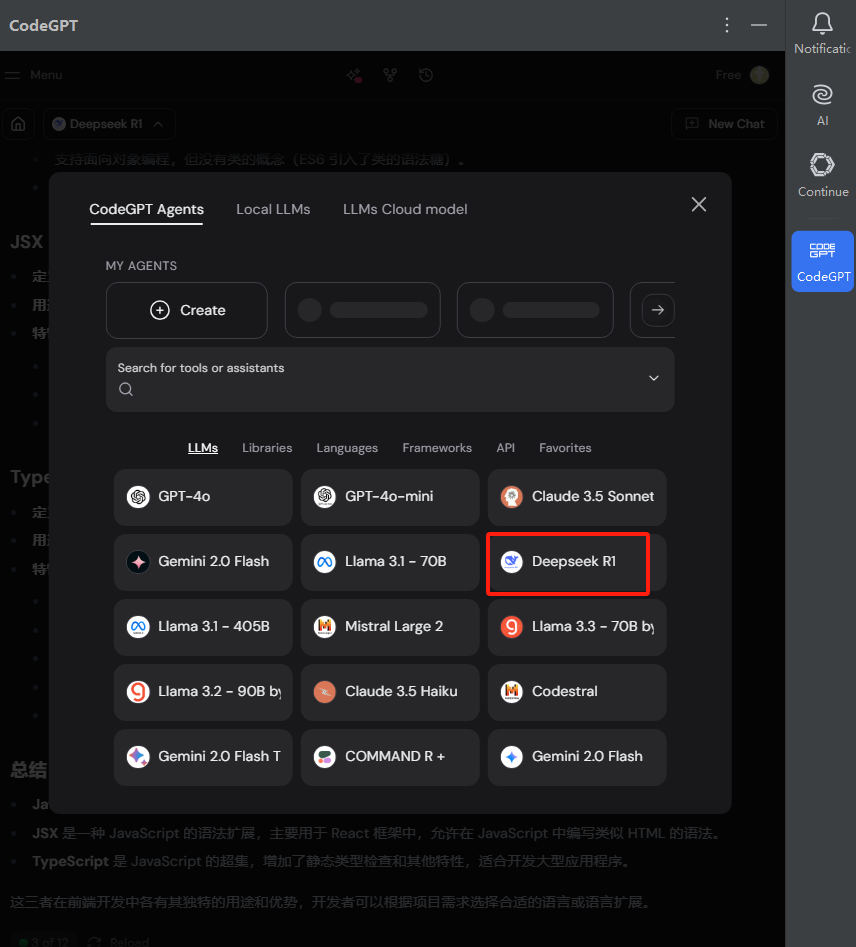The width and height of the screenshot is (856, 947).
Task: Open the Continue plugin icon
Action: point(822,164)
